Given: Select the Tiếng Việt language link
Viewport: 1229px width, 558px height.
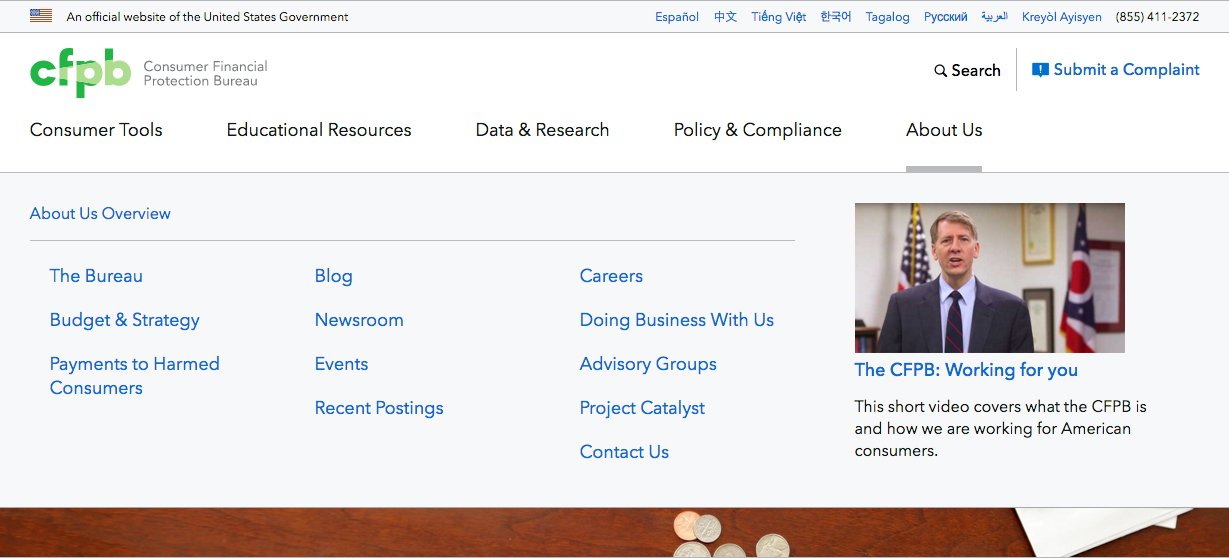Looking at the screenshot, I should pyautogui.click(x=778, y=17).
